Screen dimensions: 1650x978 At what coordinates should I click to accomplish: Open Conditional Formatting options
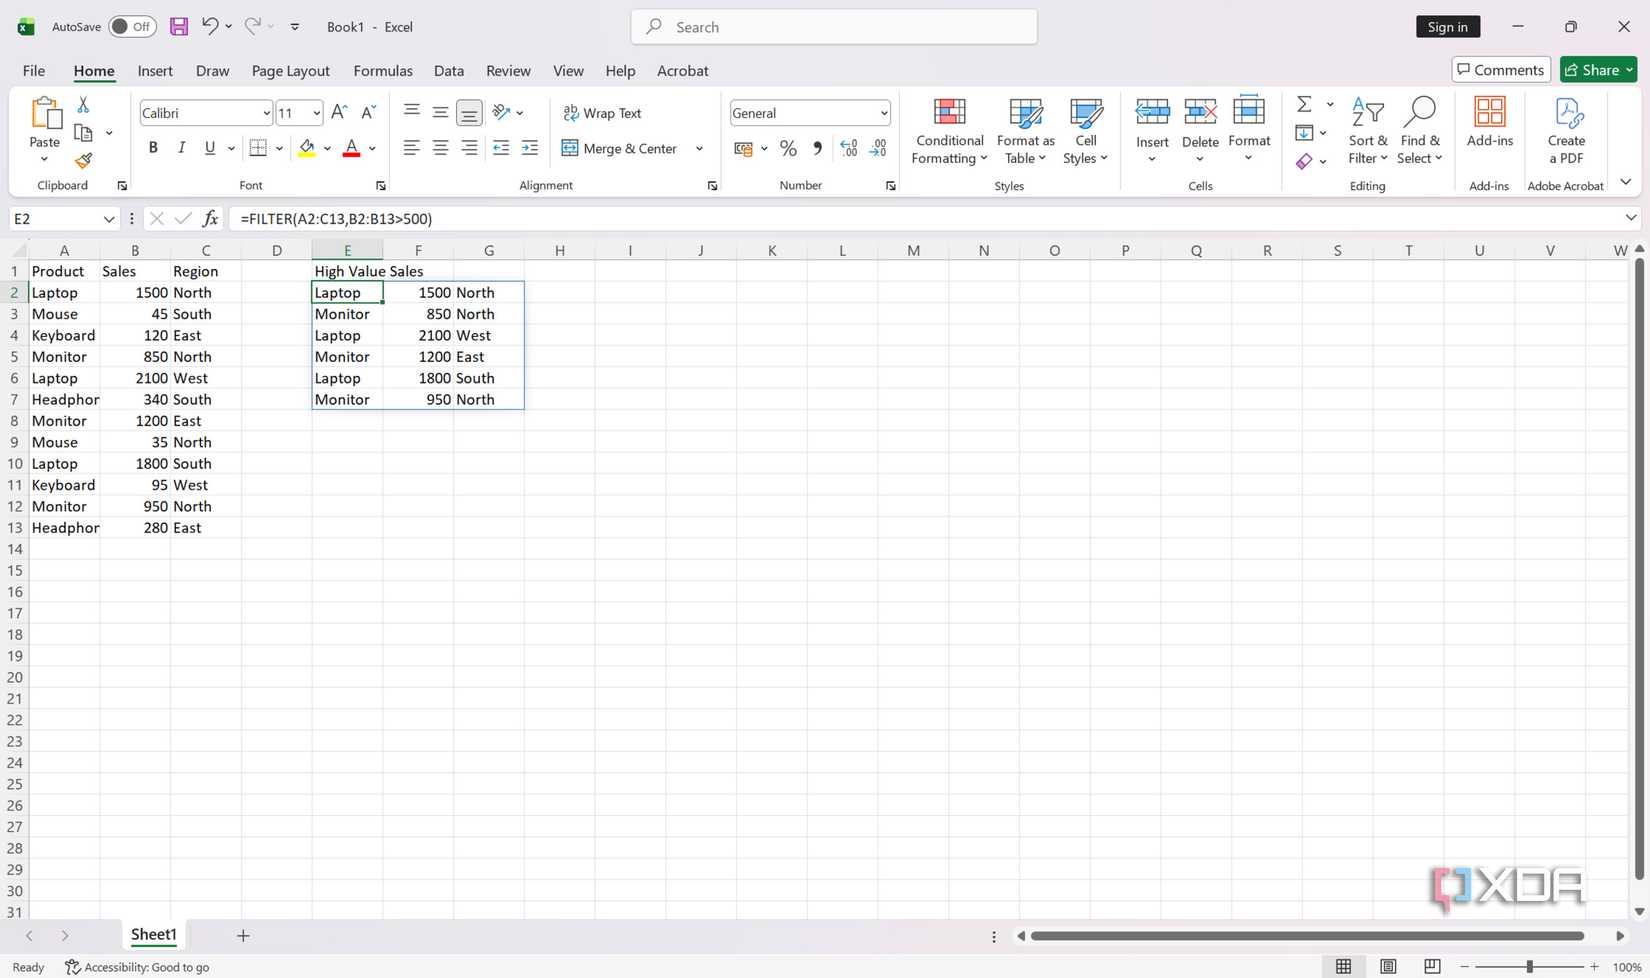948,131
